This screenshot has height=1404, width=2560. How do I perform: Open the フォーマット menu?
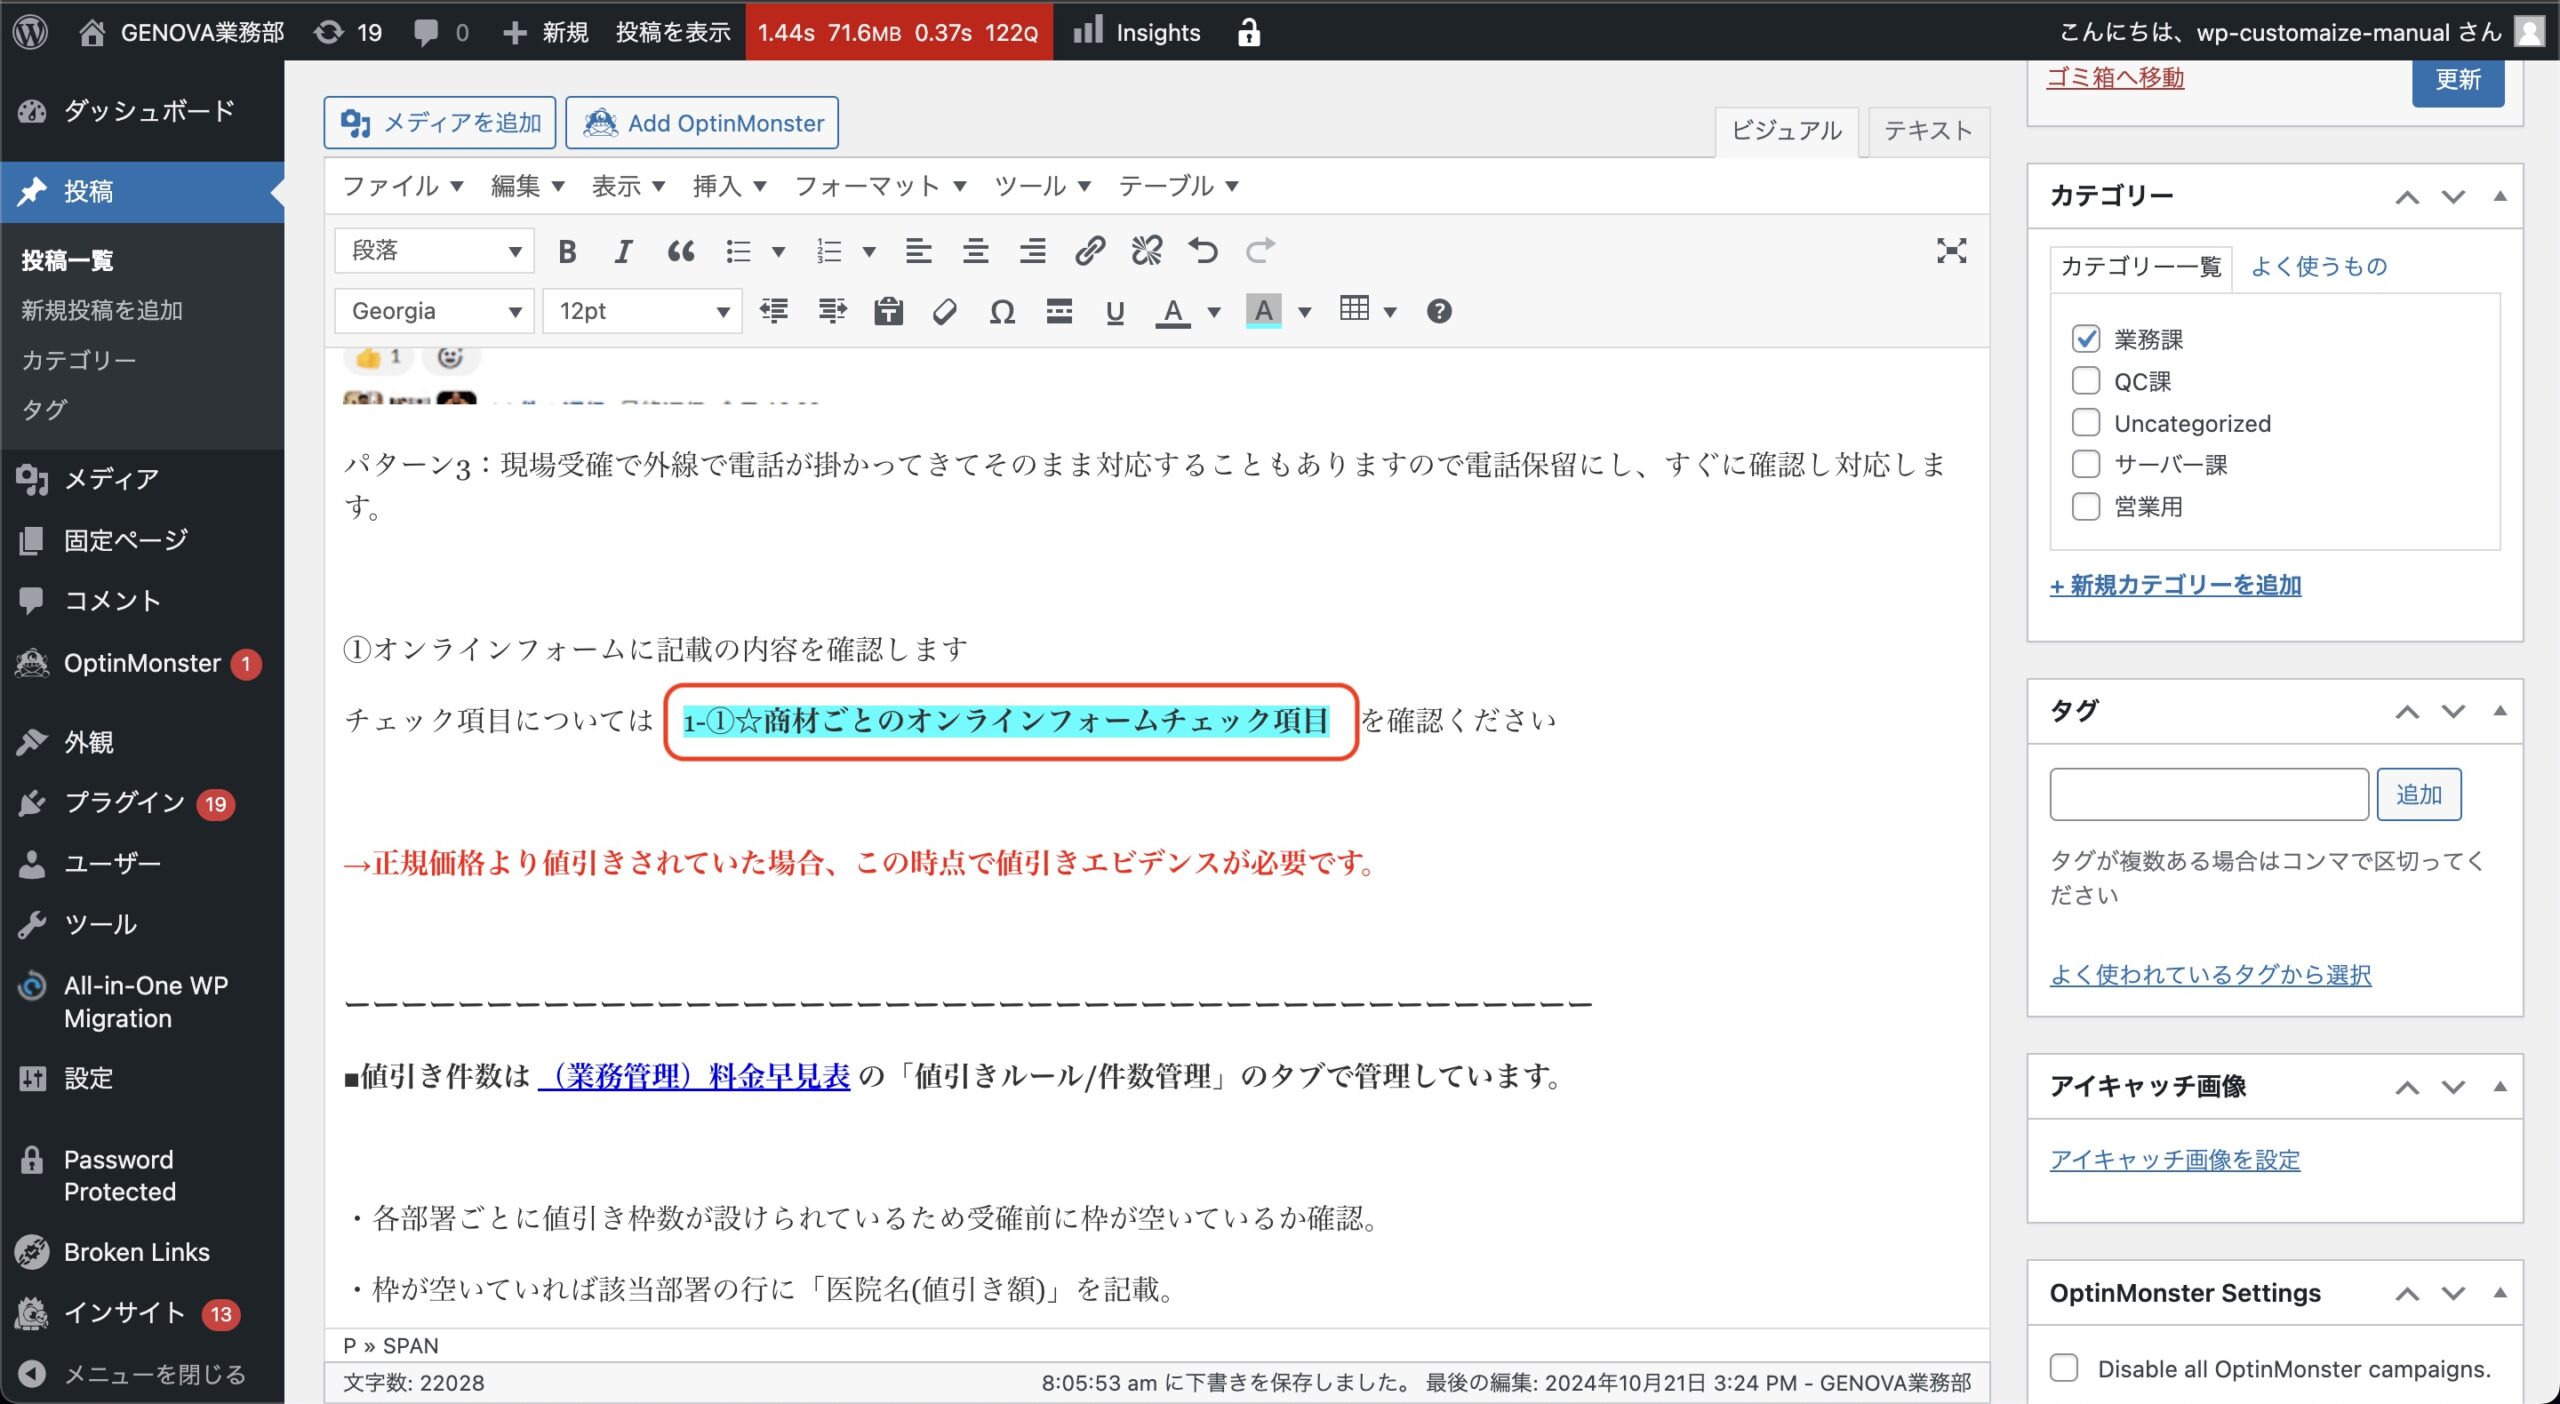(x=879, y=186)
